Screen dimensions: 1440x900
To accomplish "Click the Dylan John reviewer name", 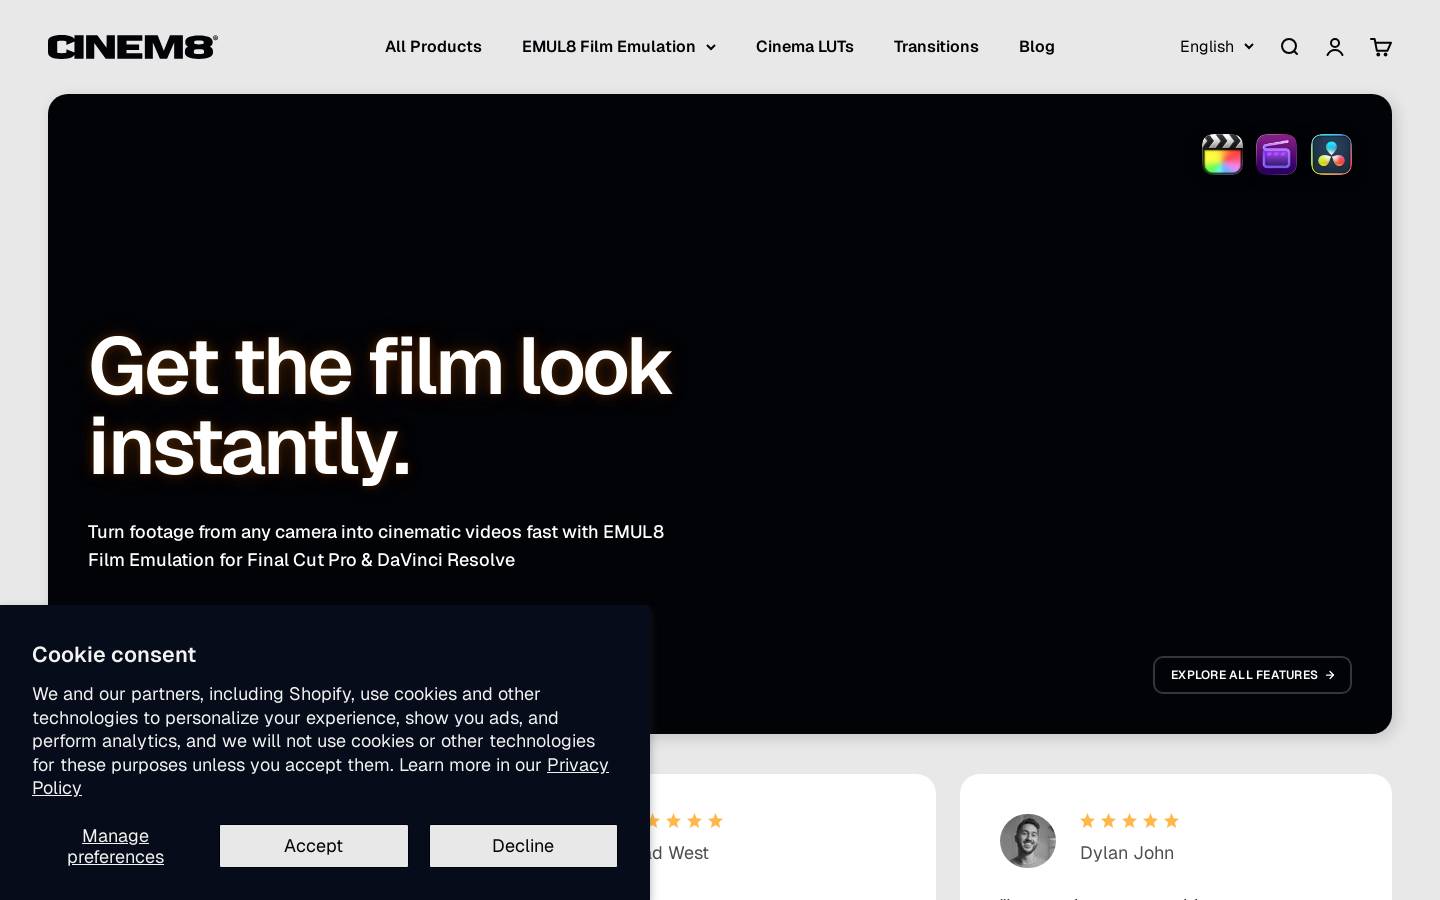I will pyautogui.click(x=1127, y=853).
